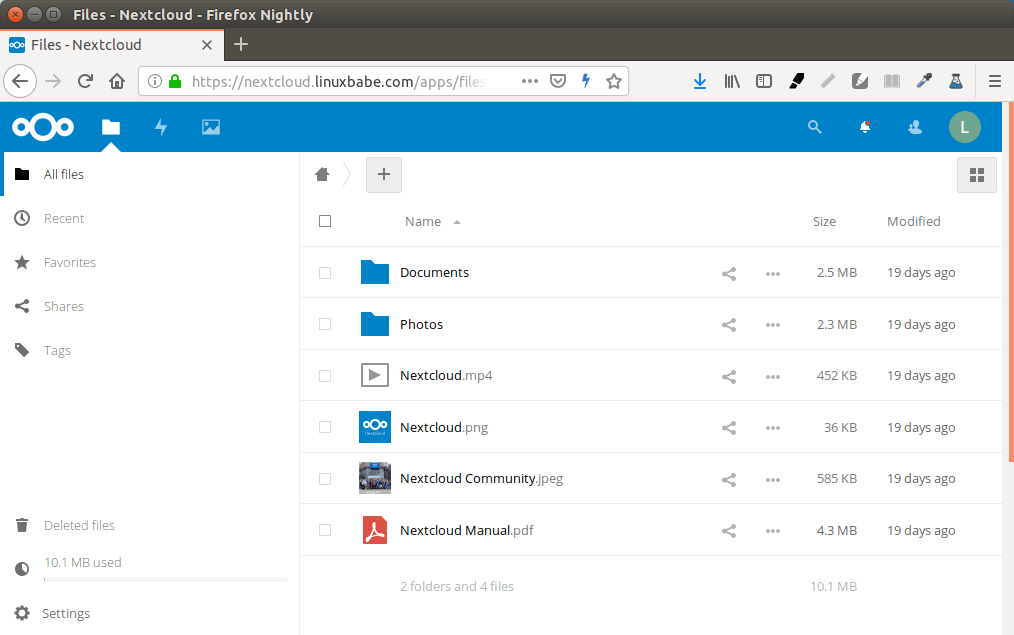Screen dimensions: 1014x635
Task: Show Recent files in sidebar
Action: [64, 218]
